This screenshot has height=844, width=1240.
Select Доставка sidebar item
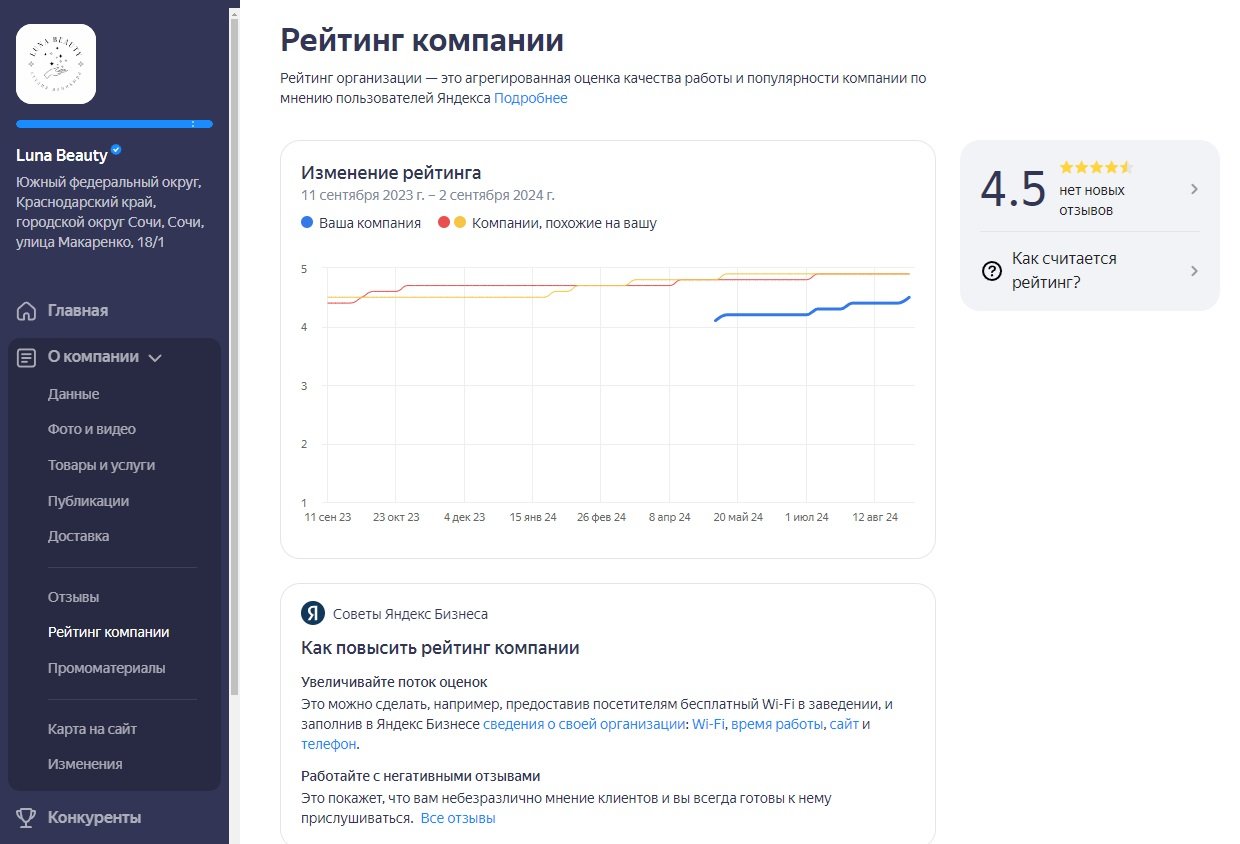pyautogui.click(x=79, y=536)
